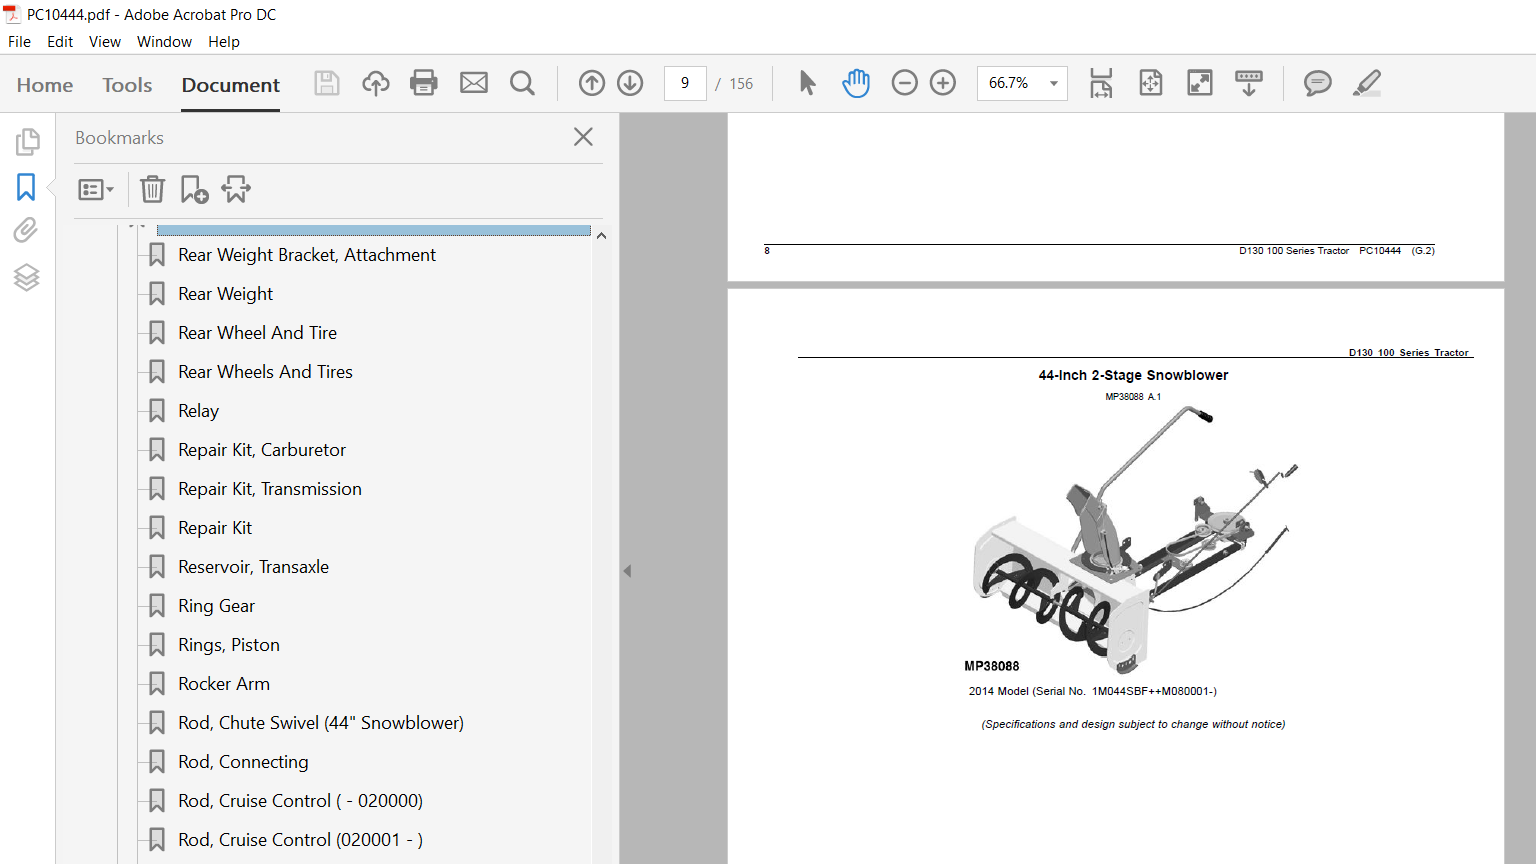Select Rod, Connecting bookmark

(243, 762)
